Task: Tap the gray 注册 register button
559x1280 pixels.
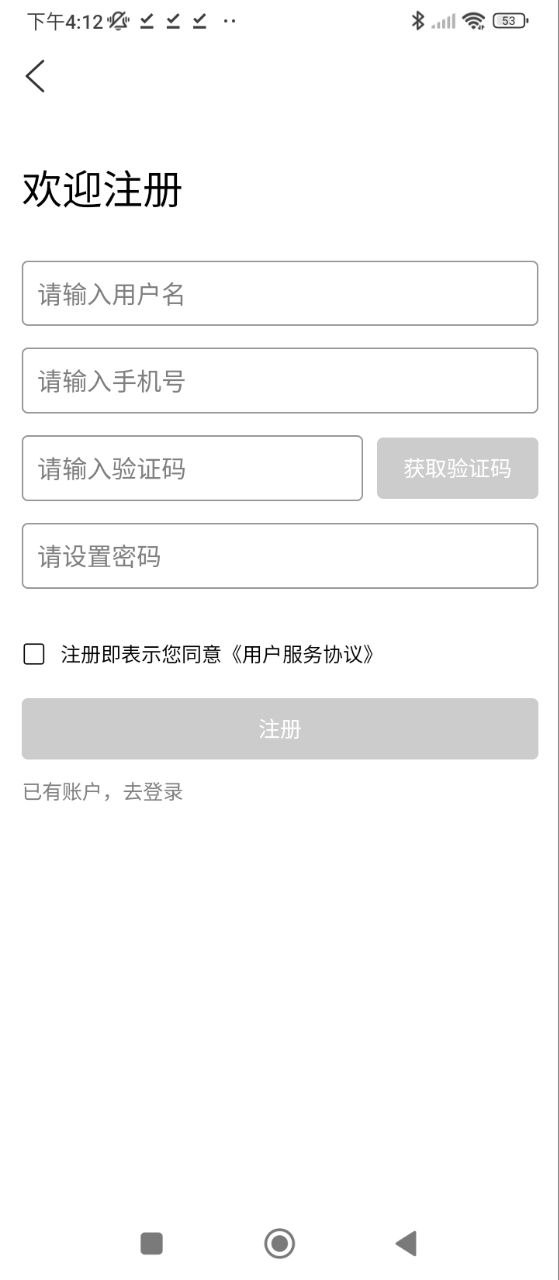Action: click(280, 729)
